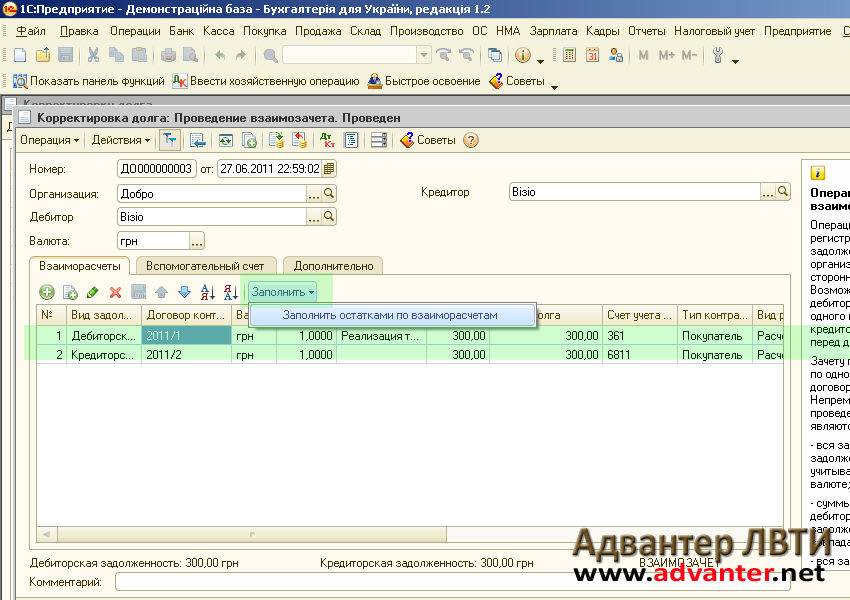850x600 pixels.
Task: Click the yellow info Help icon
Action: tap(523, 55)
